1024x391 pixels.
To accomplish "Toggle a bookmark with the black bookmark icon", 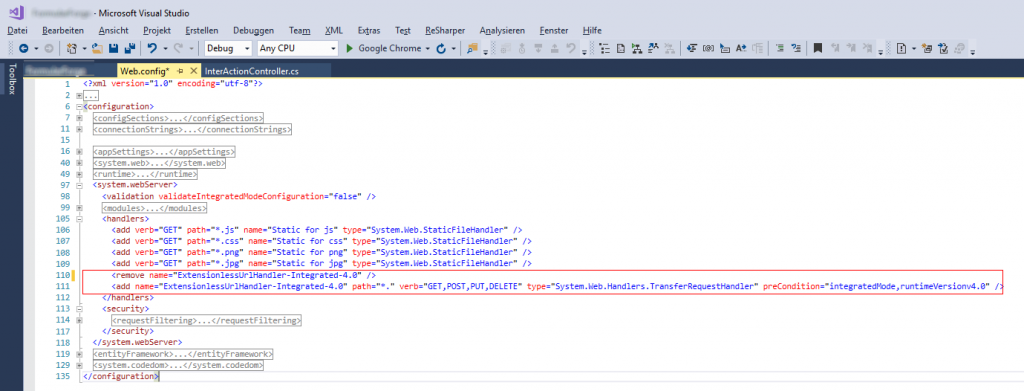I will (817, 48).
